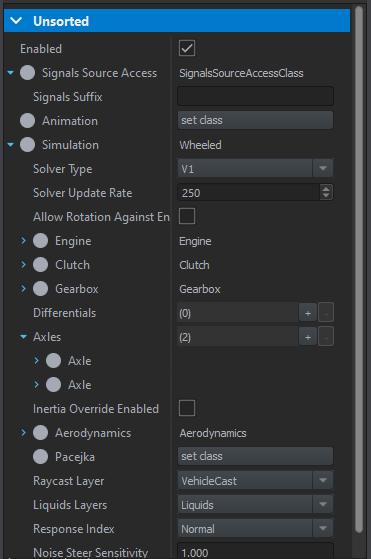The height and width of the screenshot is (559, 371).
Task: Open the Solver Type dropdown
Action: point(256,168)
